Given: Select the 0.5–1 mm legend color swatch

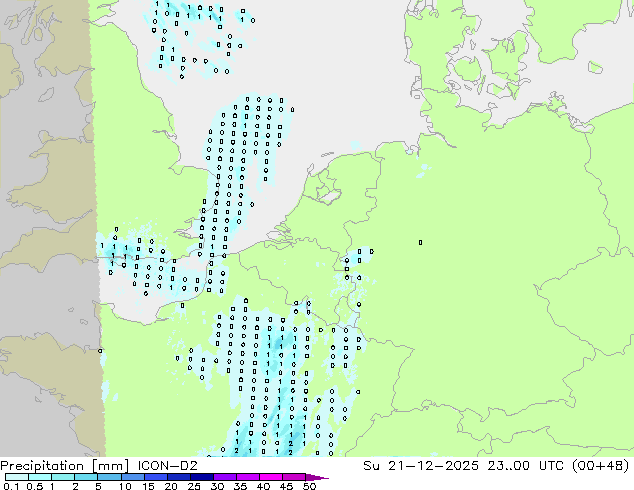Looking at the screenshot, I should 40,477.
